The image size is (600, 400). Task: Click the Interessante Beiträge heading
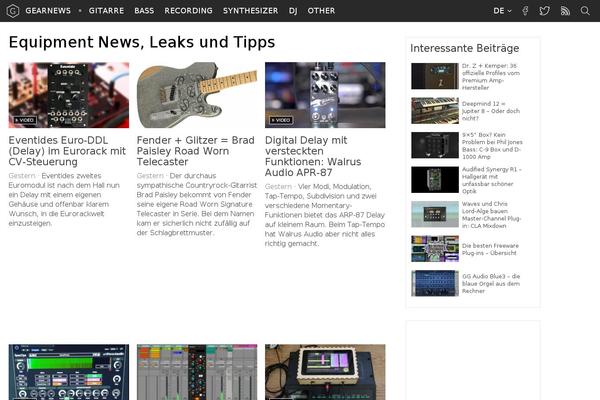[x=465, y=48]
